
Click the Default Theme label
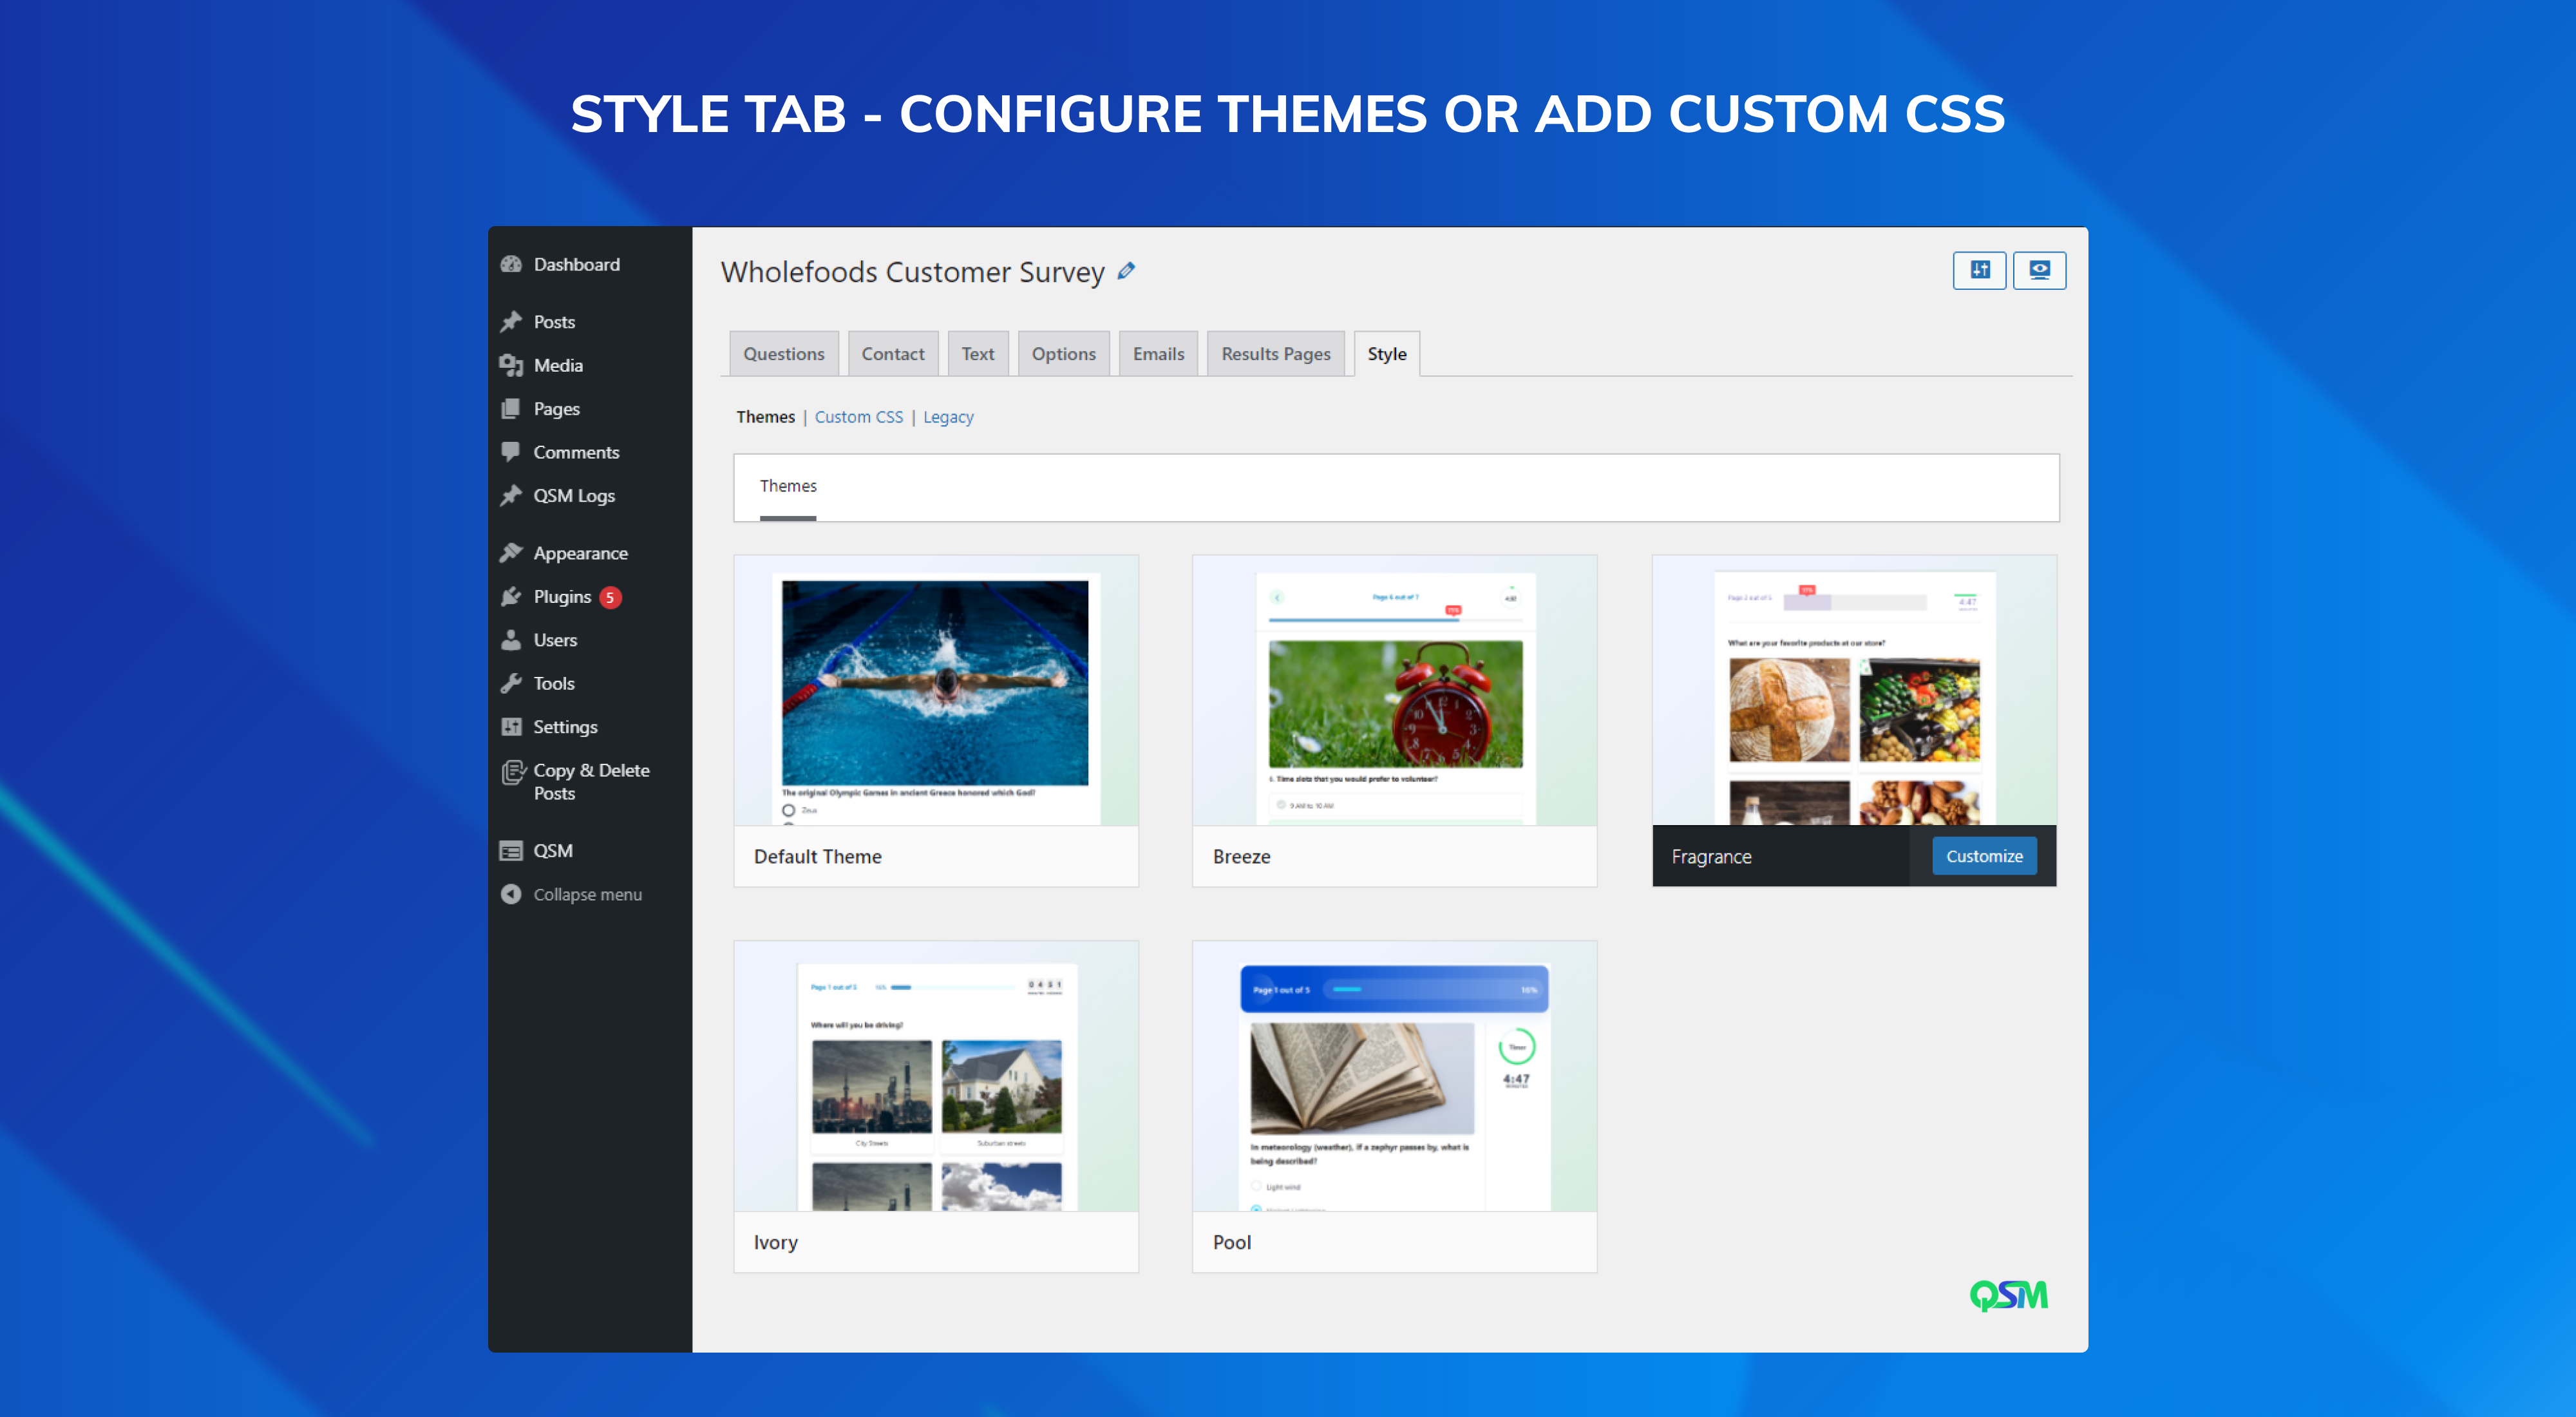(818, 857)
